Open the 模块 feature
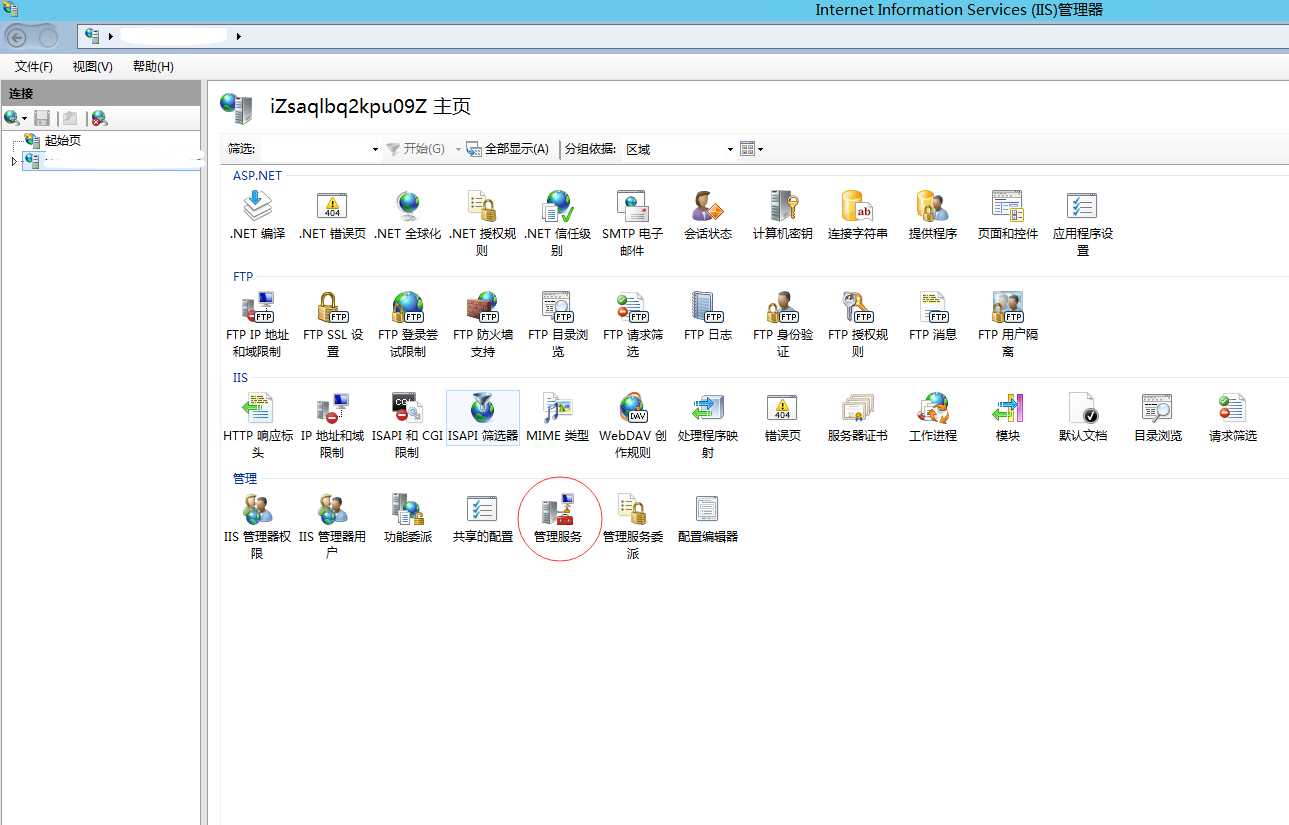1289x825 pixels. pyautogui.click(x=1008, y=418)
